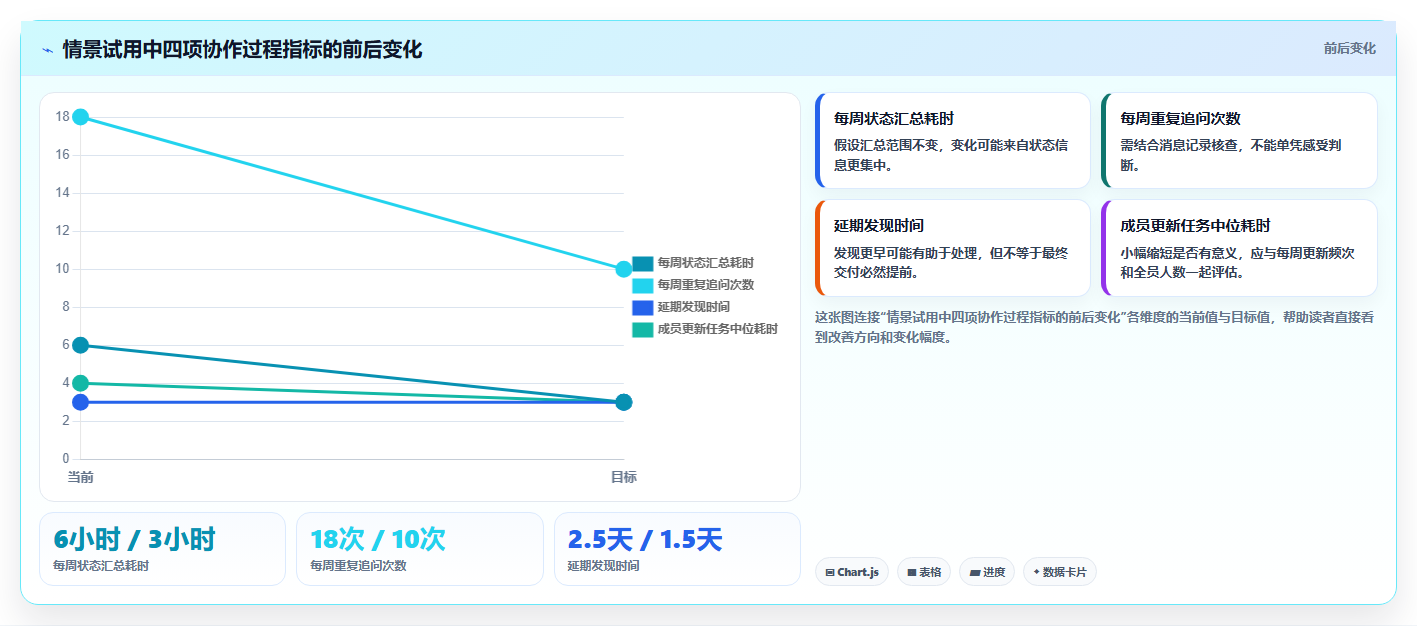Select the 表格 chip
Screen dimensions: 1417x626
(x=924, y=572)
